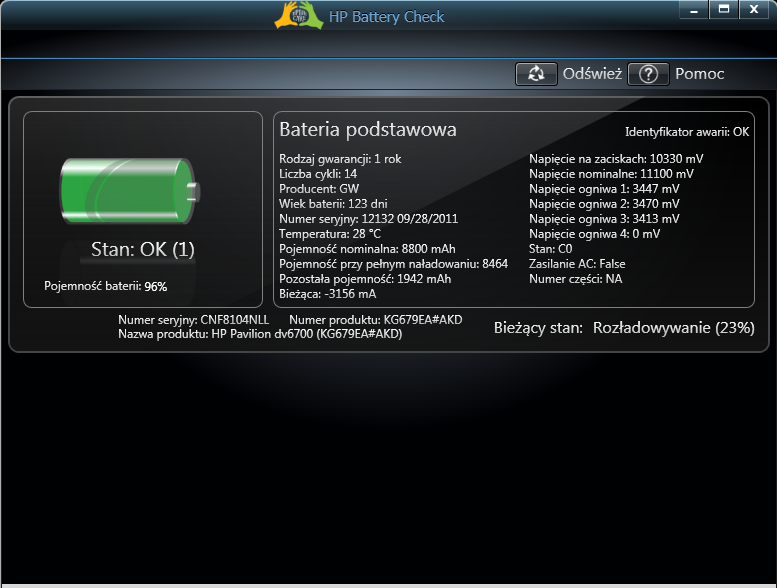Select Liczba cykli: 14 line
The width and height of the screenshot is (777, 588).
(318, 174)
